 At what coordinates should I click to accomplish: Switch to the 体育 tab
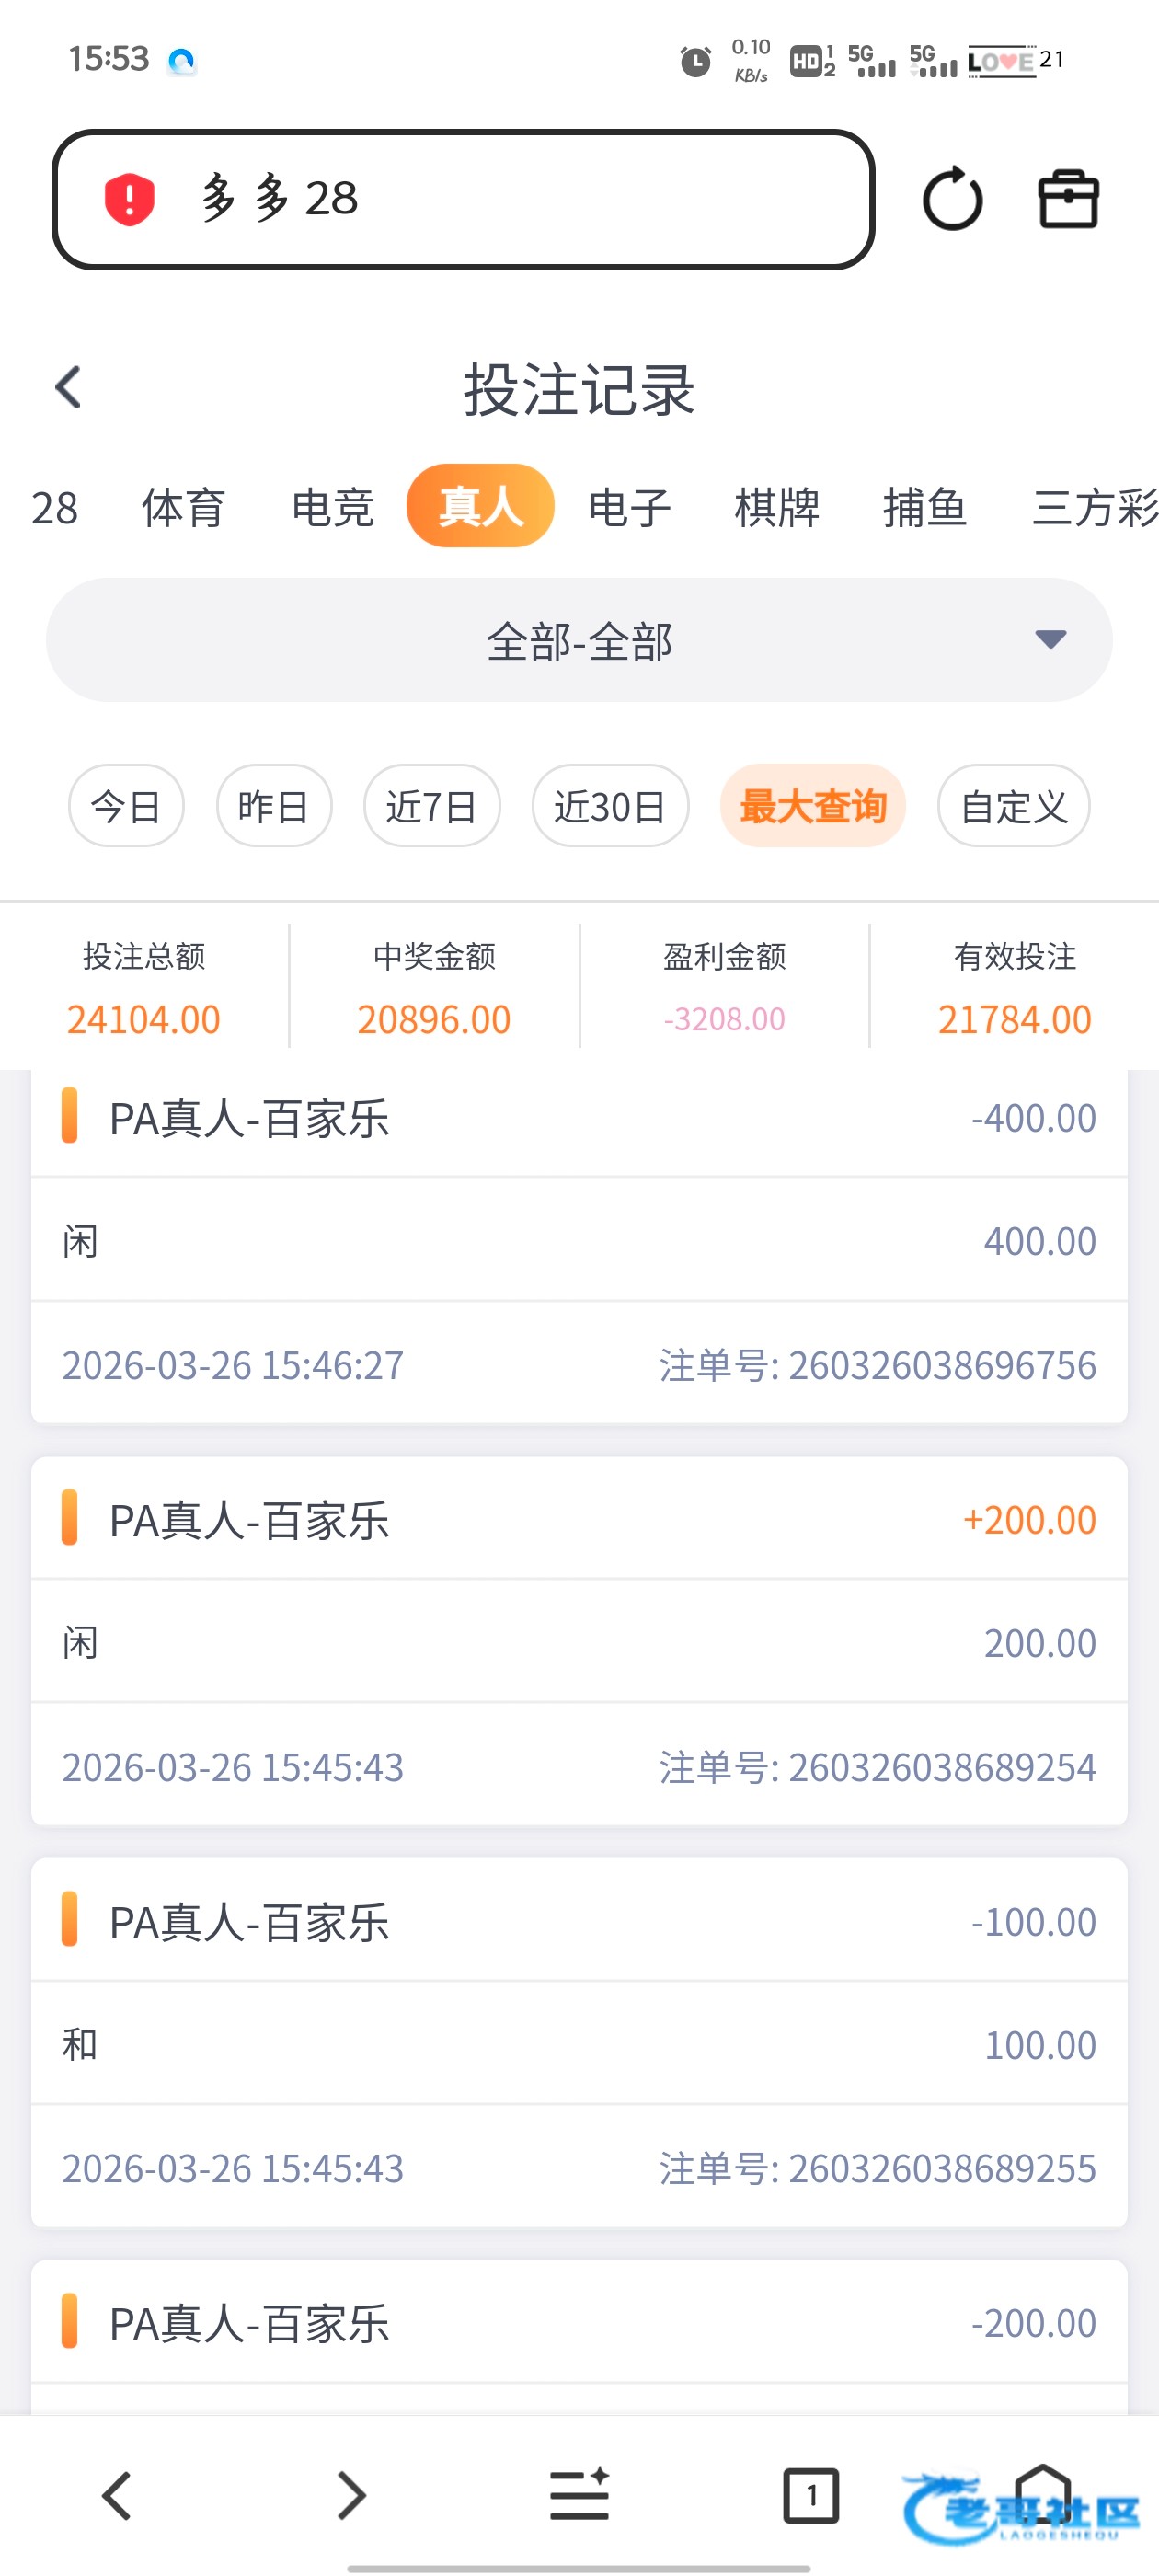[183, 507]
